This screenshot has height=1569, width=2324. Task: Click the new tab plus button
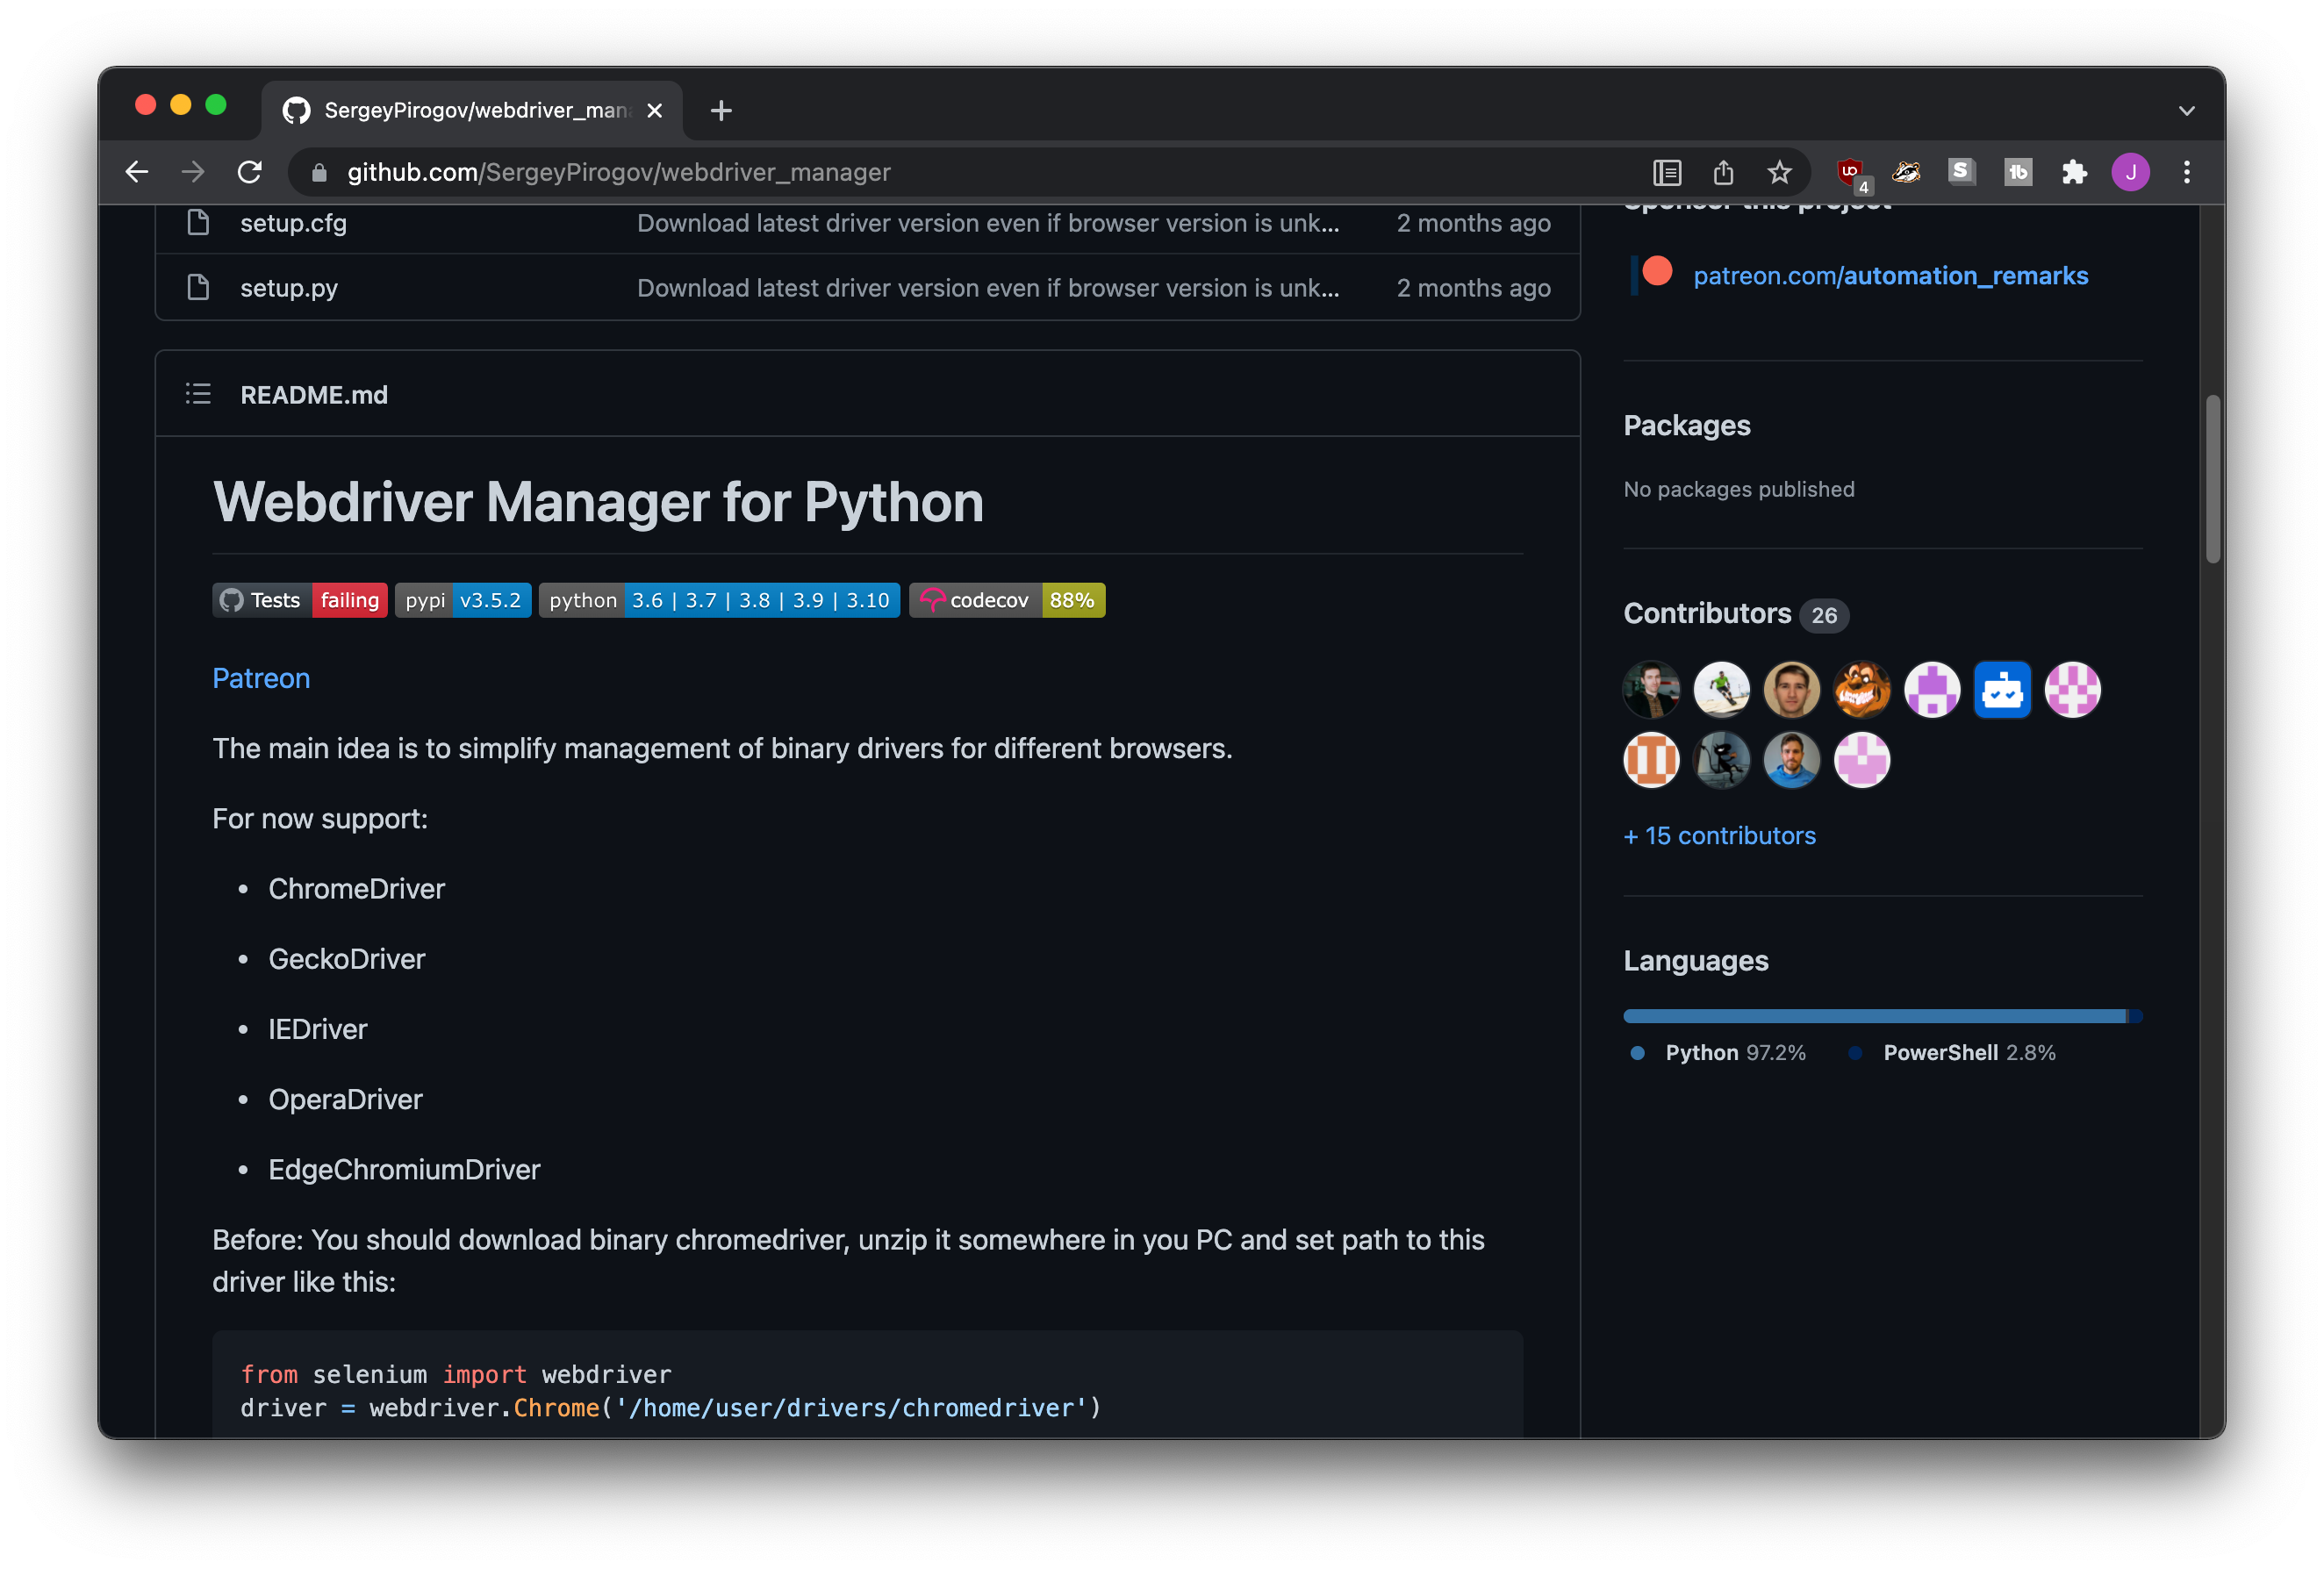[x=720, y=110]
